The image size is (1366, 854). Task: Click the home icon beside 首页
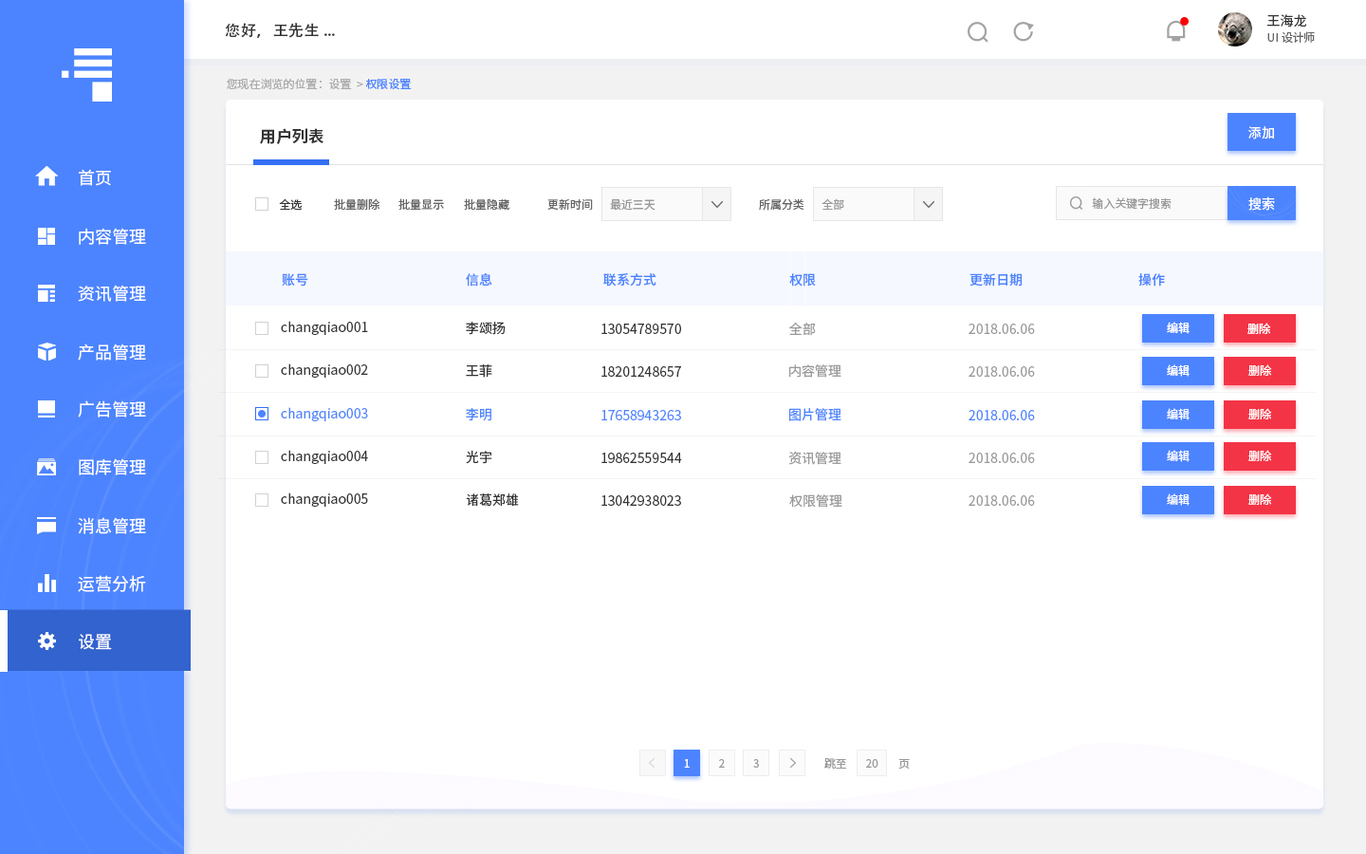click(x=47, y=177)
